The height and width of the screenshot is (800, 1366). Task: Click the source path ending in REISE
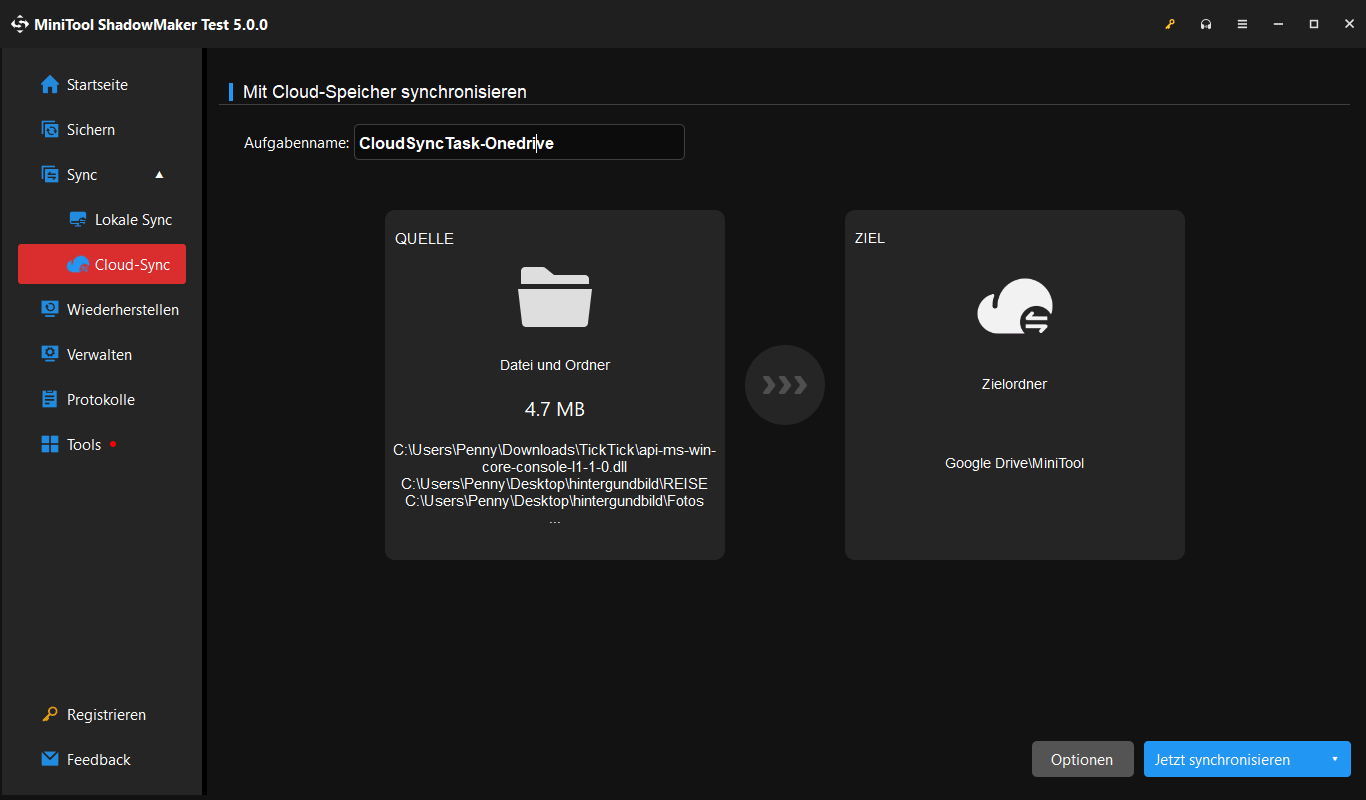pyautogui.click(x=555, y=484)
